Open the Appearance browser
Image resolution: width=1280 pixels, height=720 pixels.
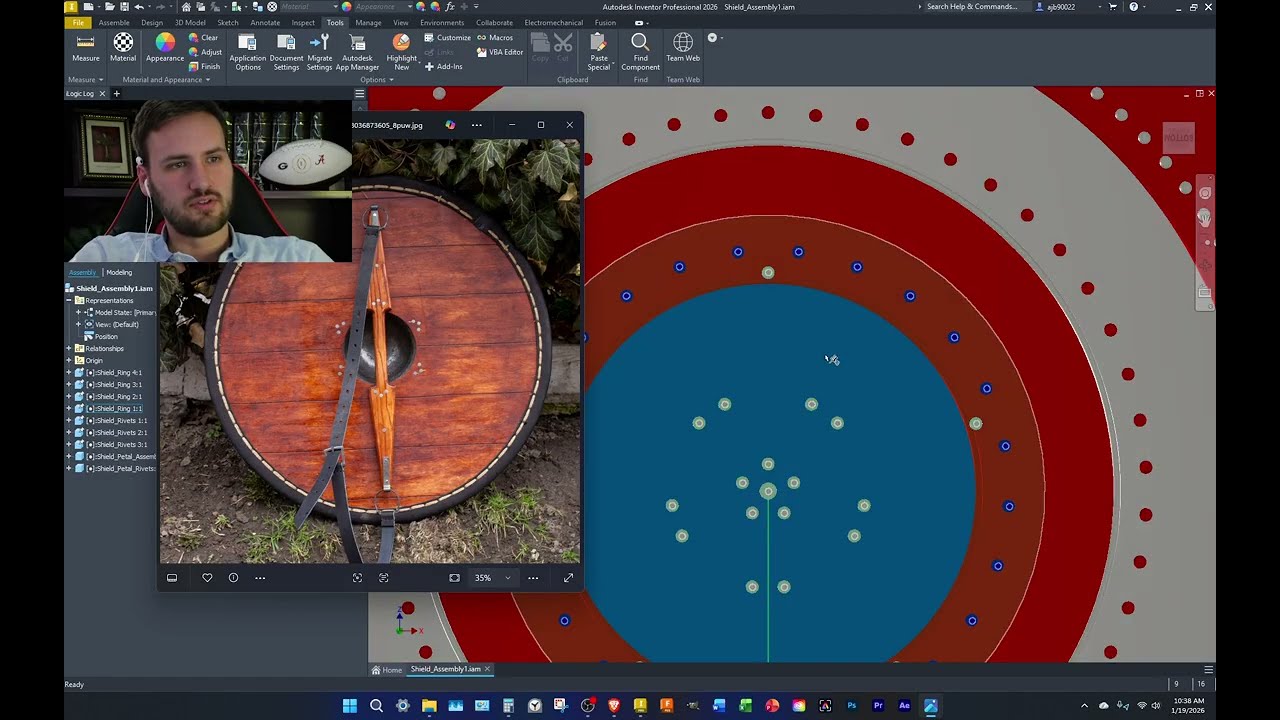point(165,48)
